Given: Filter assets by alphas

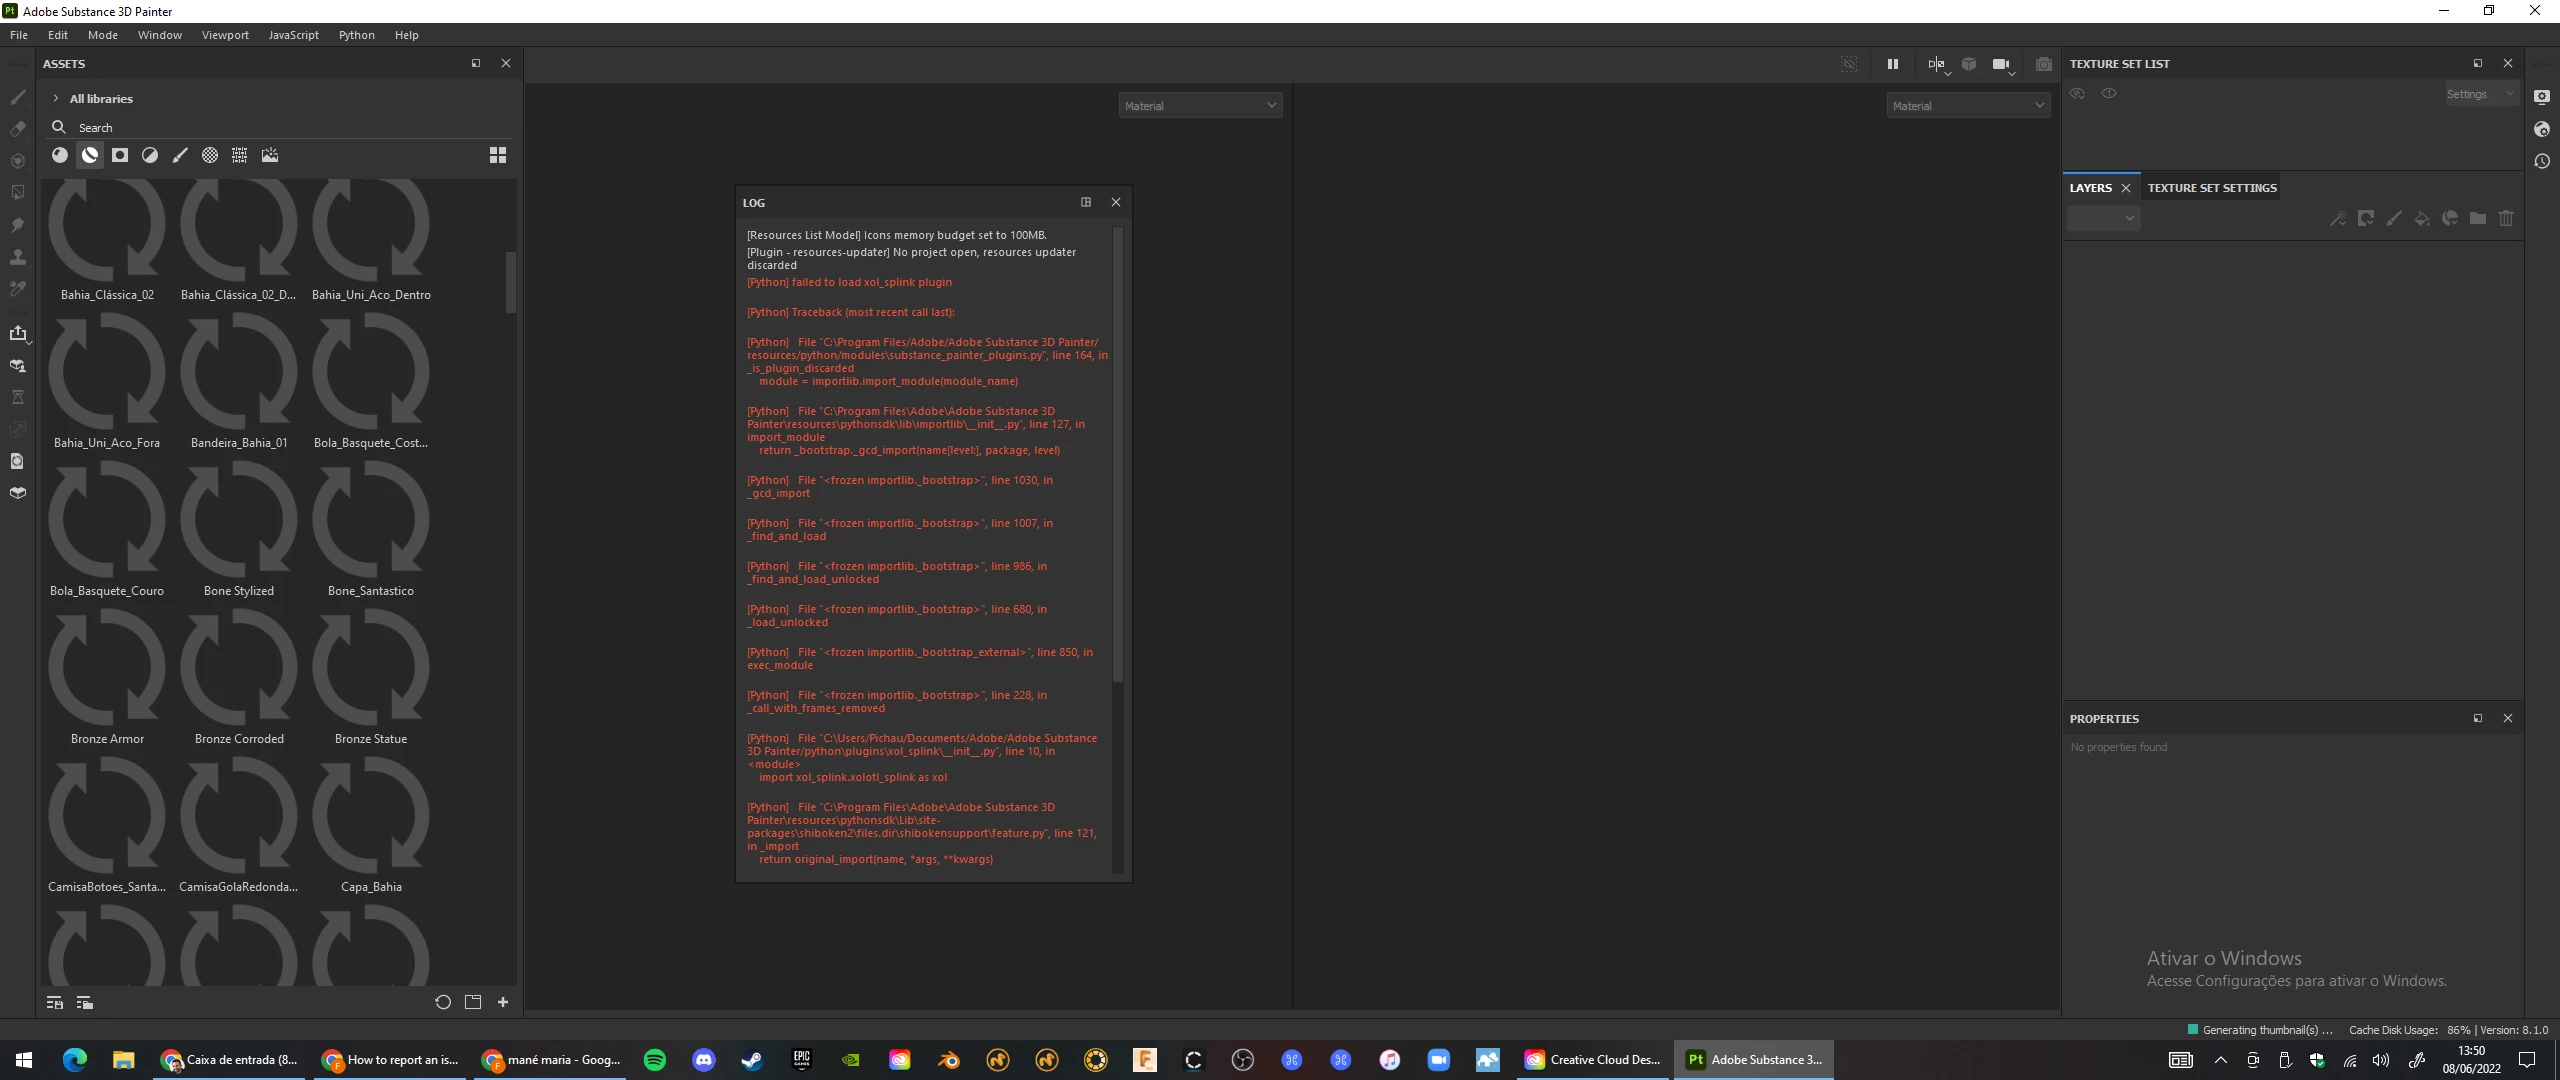Looking at the screenshot, I should click(x=210, y=155).
